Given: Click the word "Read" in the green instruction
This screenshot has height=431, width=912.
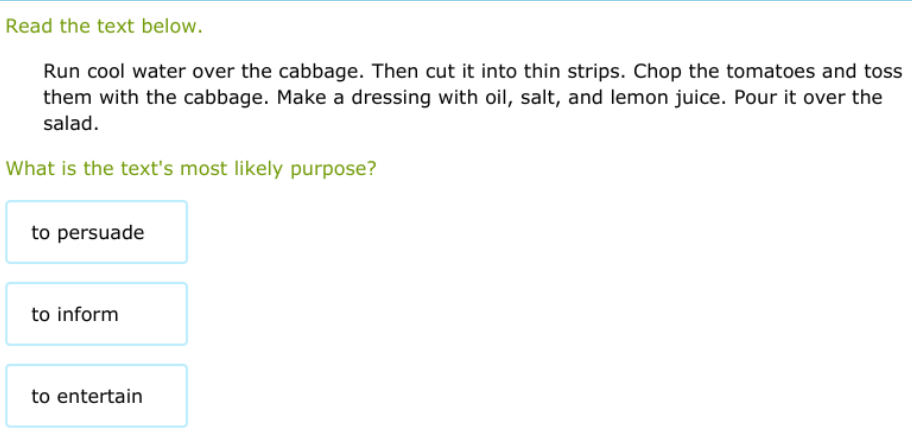Looking at the screenshot, I should (27, 27).
